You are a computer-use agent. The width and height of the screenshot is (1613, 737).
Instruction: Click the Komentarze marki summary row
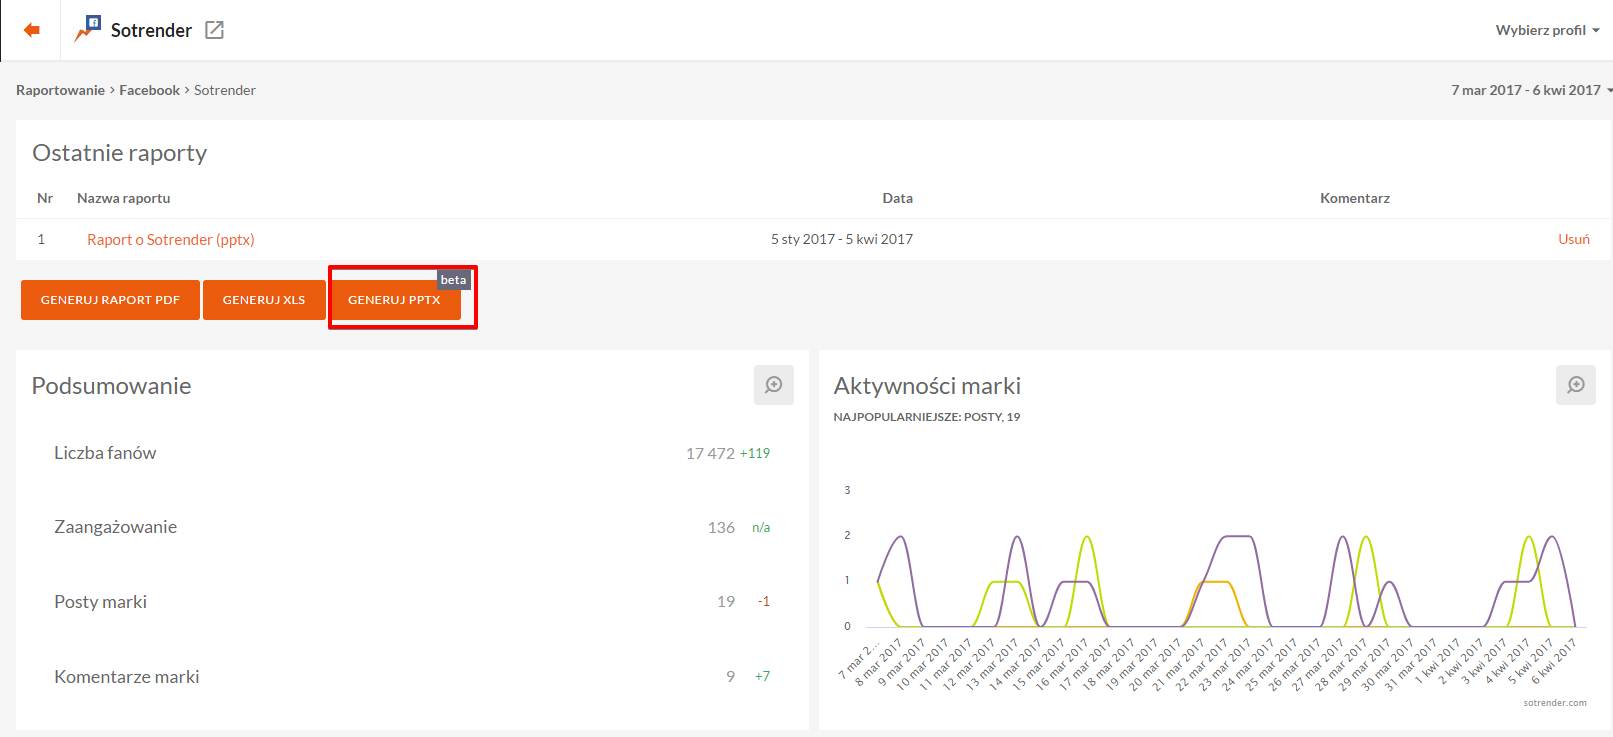(x=411, y=676)
